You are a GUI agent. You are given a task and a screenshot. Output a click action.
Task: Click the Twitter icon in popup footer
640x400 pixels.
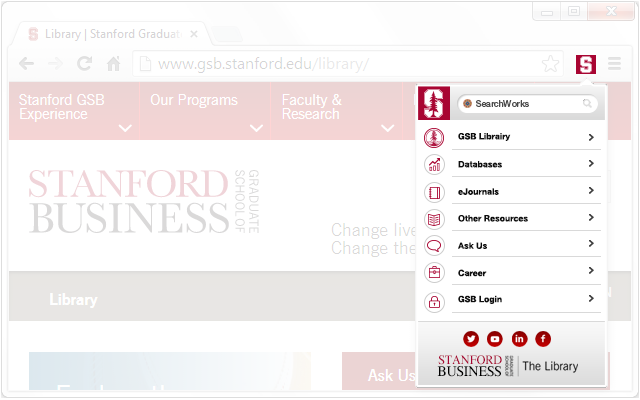coord(471,339)
